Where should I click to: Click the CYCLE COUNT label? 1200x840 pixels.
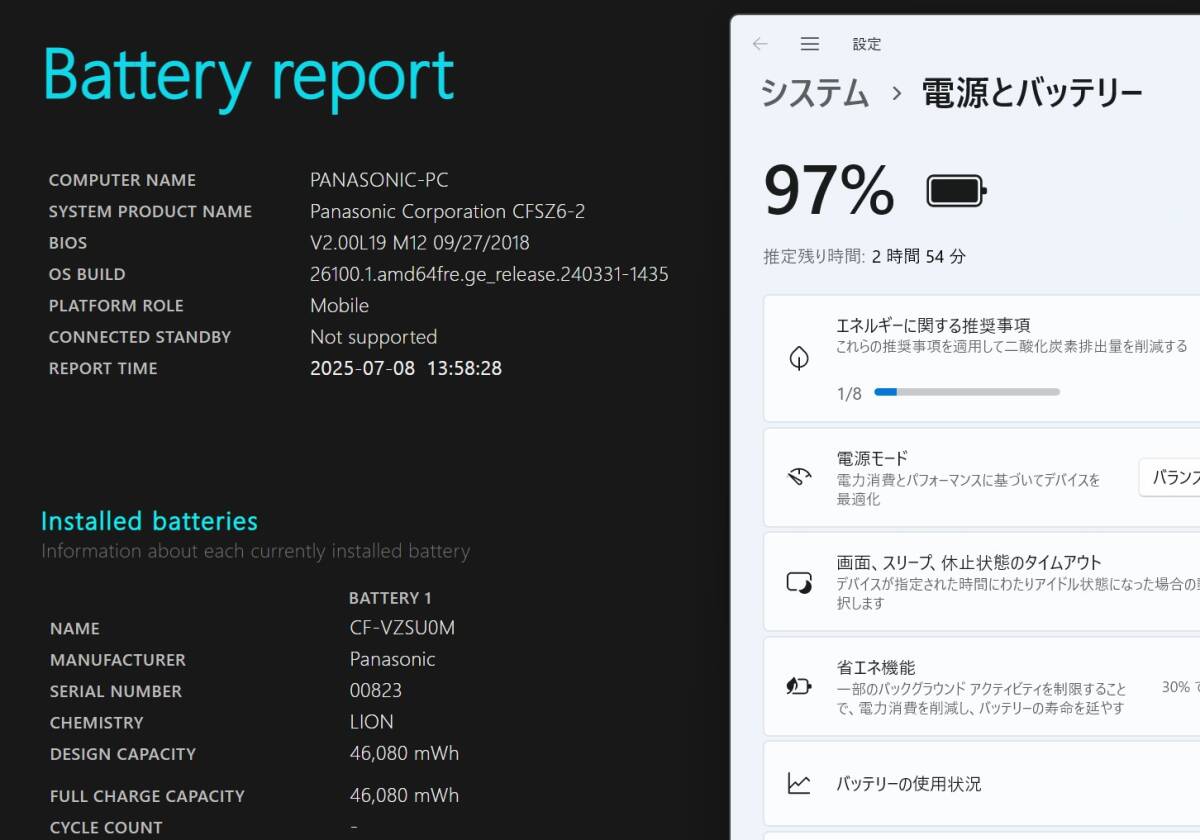click(106, 828)
